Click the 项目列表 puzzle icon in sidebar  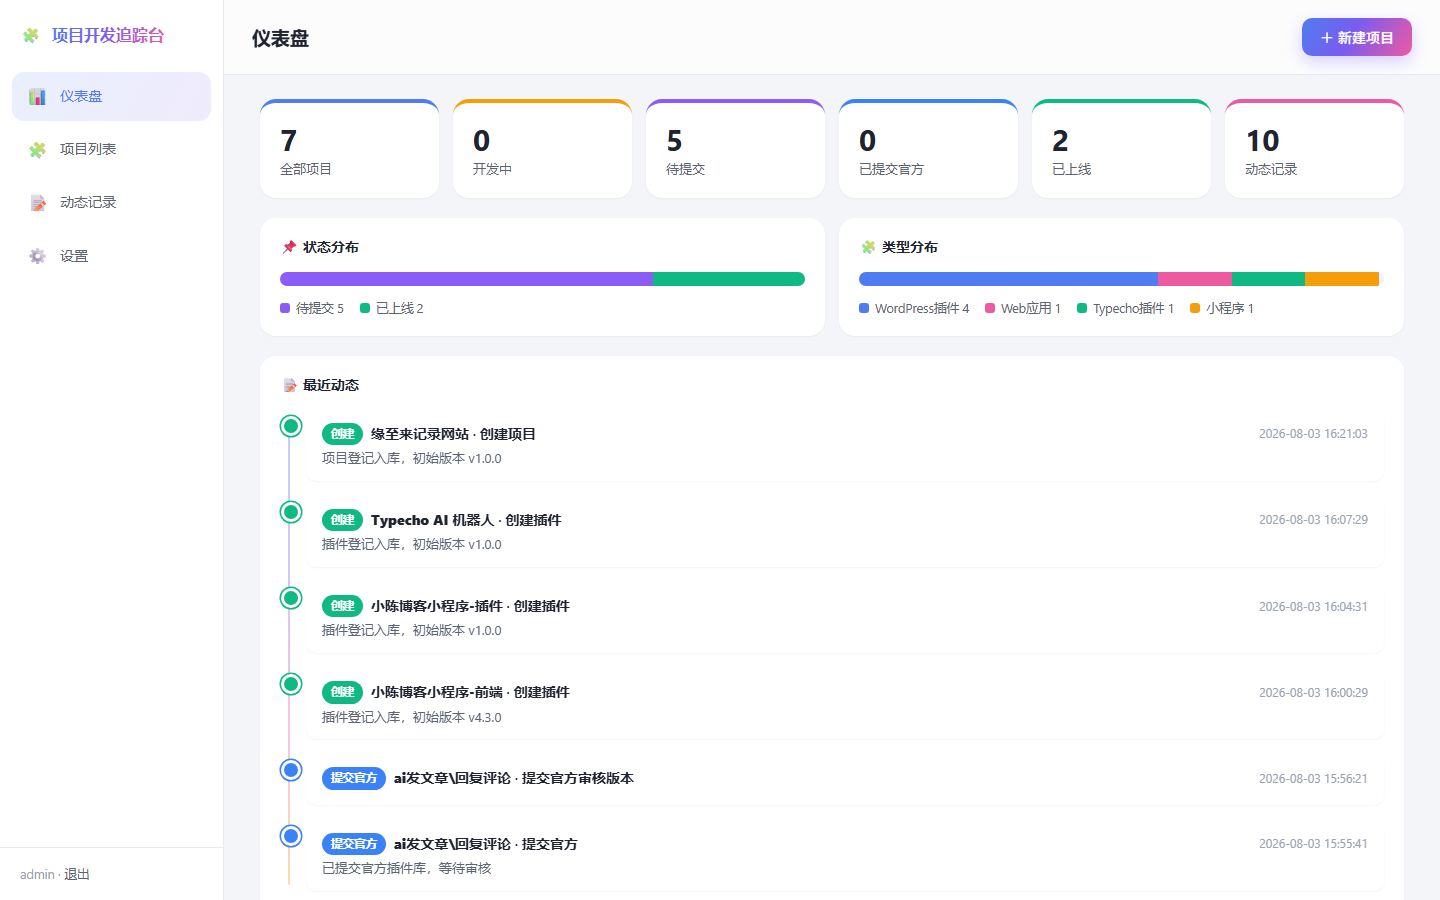[37, 150]
